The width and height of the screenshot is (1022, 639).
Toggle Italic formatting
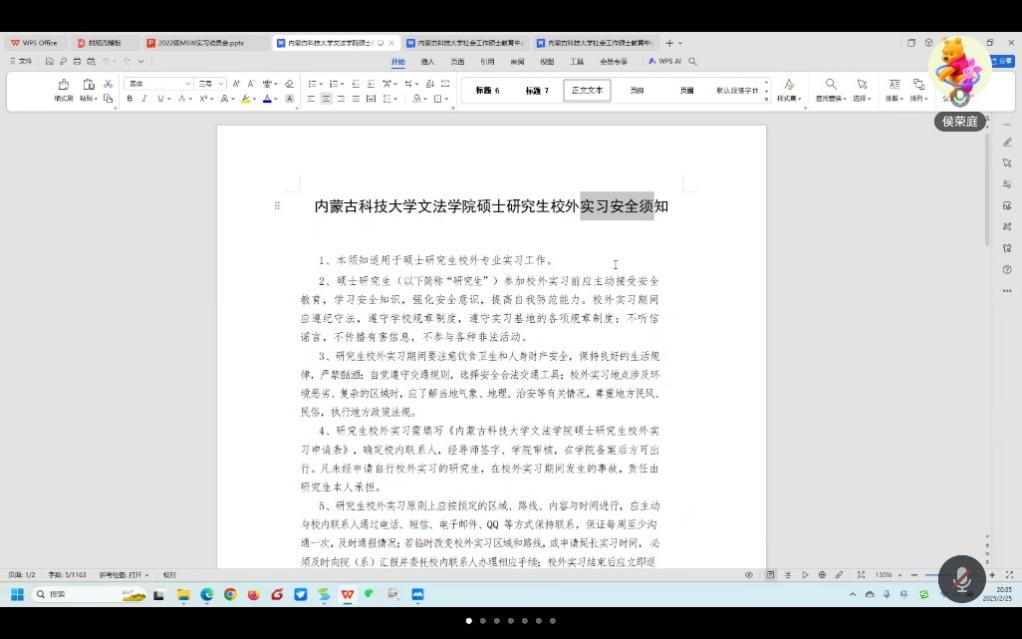144,99
